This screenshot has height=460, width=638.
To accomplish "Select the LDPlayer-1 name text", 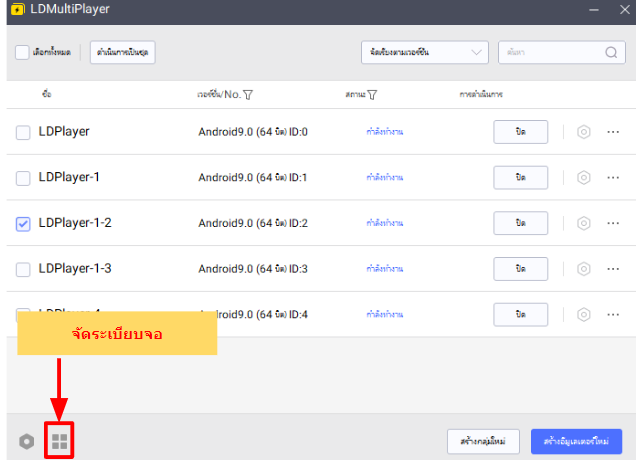I will pos(69,177).
